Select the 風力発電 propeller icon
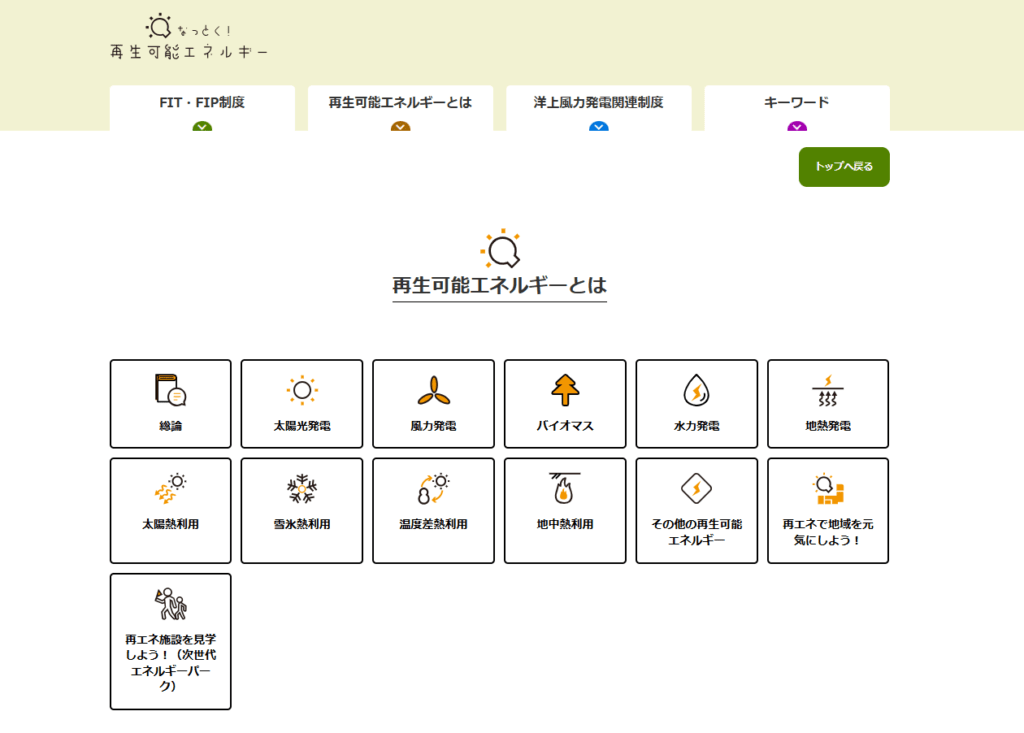Screen dimensions: 1024x733 pos(433,389)
